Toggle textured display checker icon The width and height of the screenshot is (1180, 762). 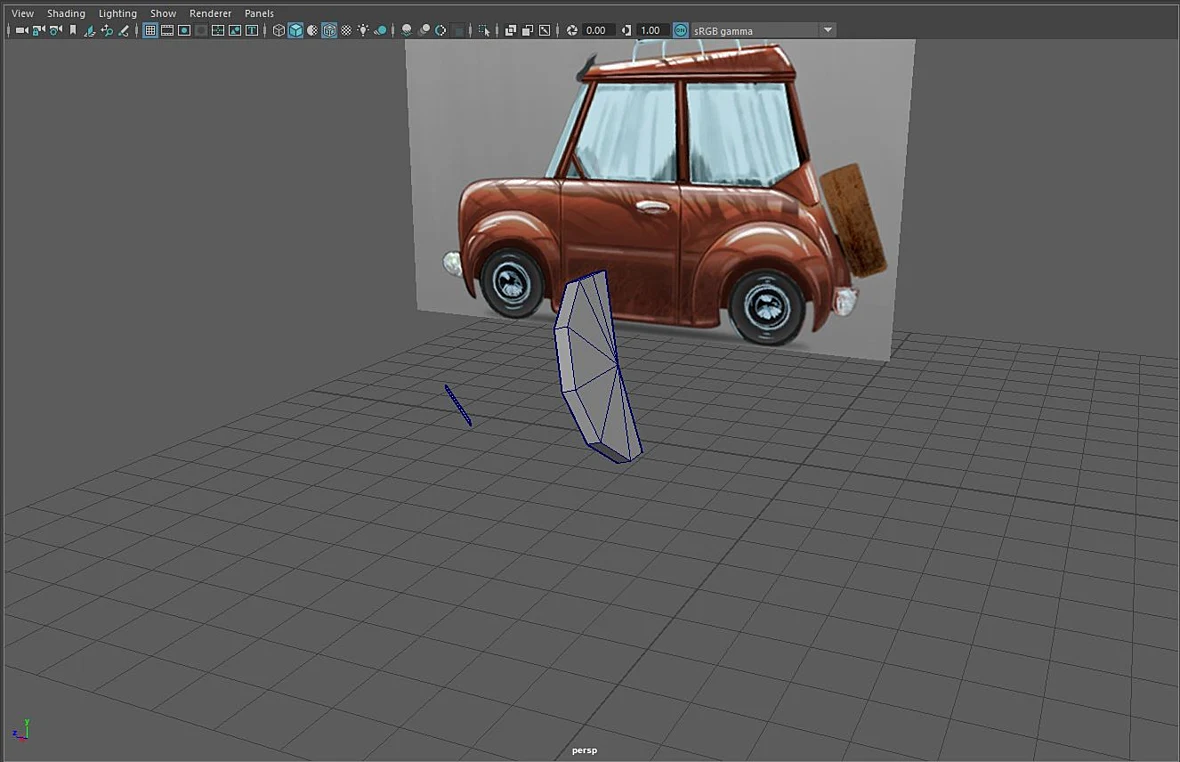[346, 30]
